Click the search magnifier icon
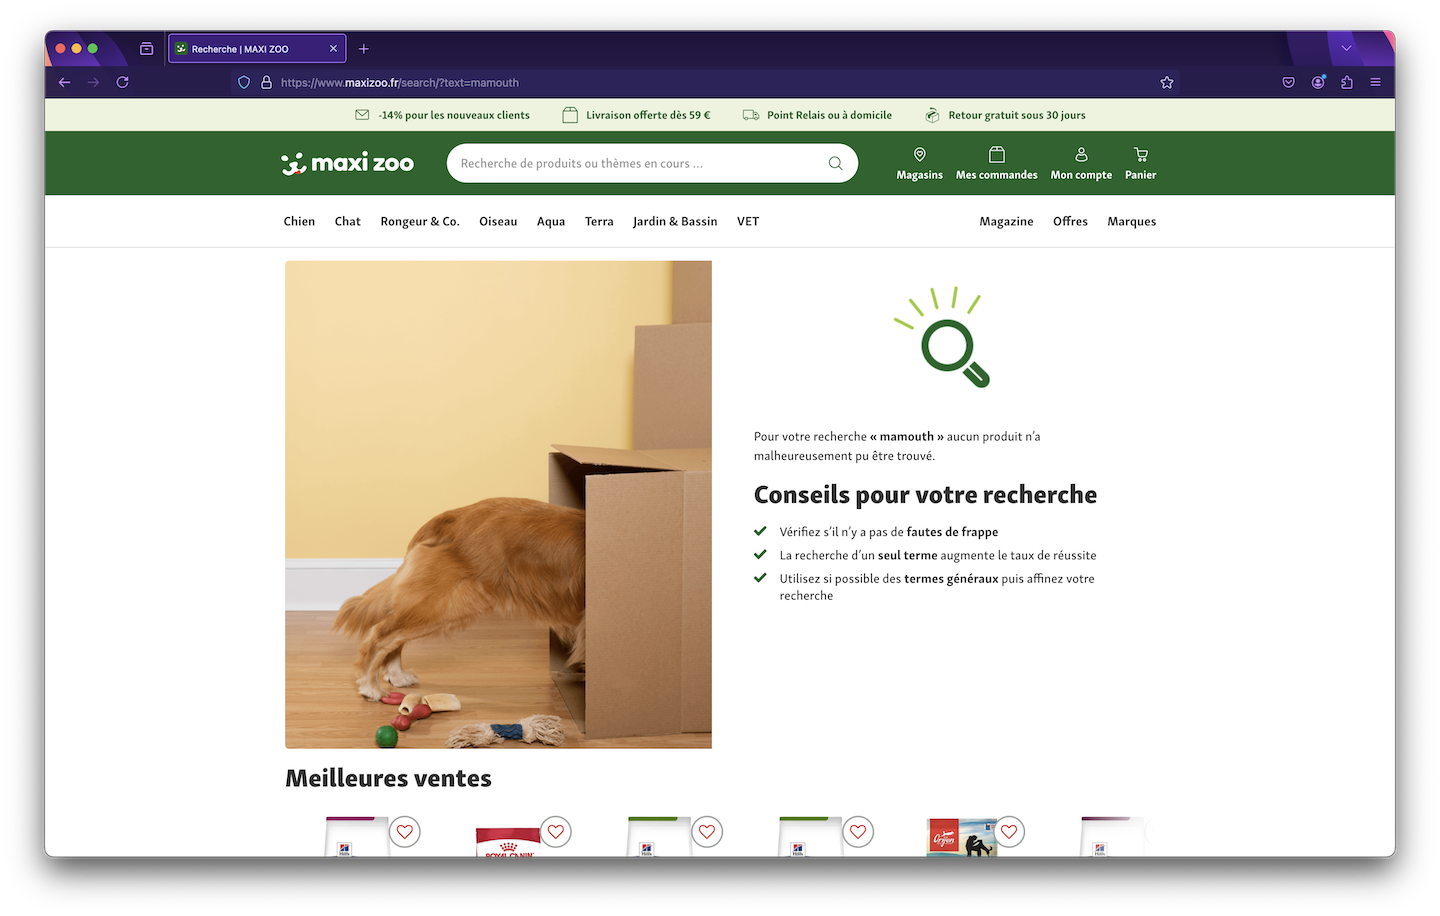This screenshot has height=916, width=1440. [835, 163]
